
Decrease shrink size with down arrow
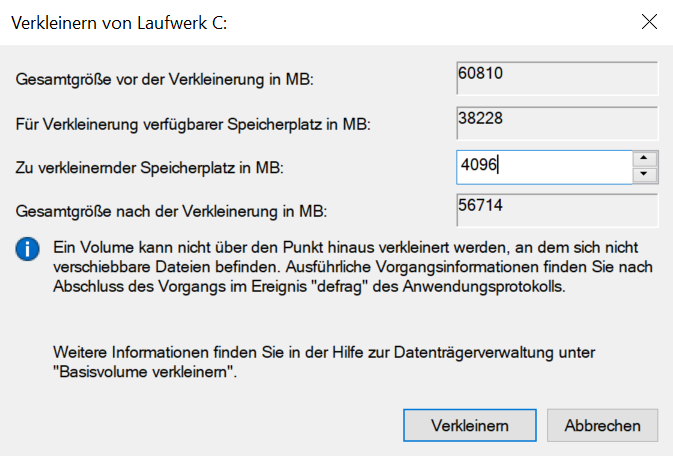pyautogui.click(x=646, y=175)
